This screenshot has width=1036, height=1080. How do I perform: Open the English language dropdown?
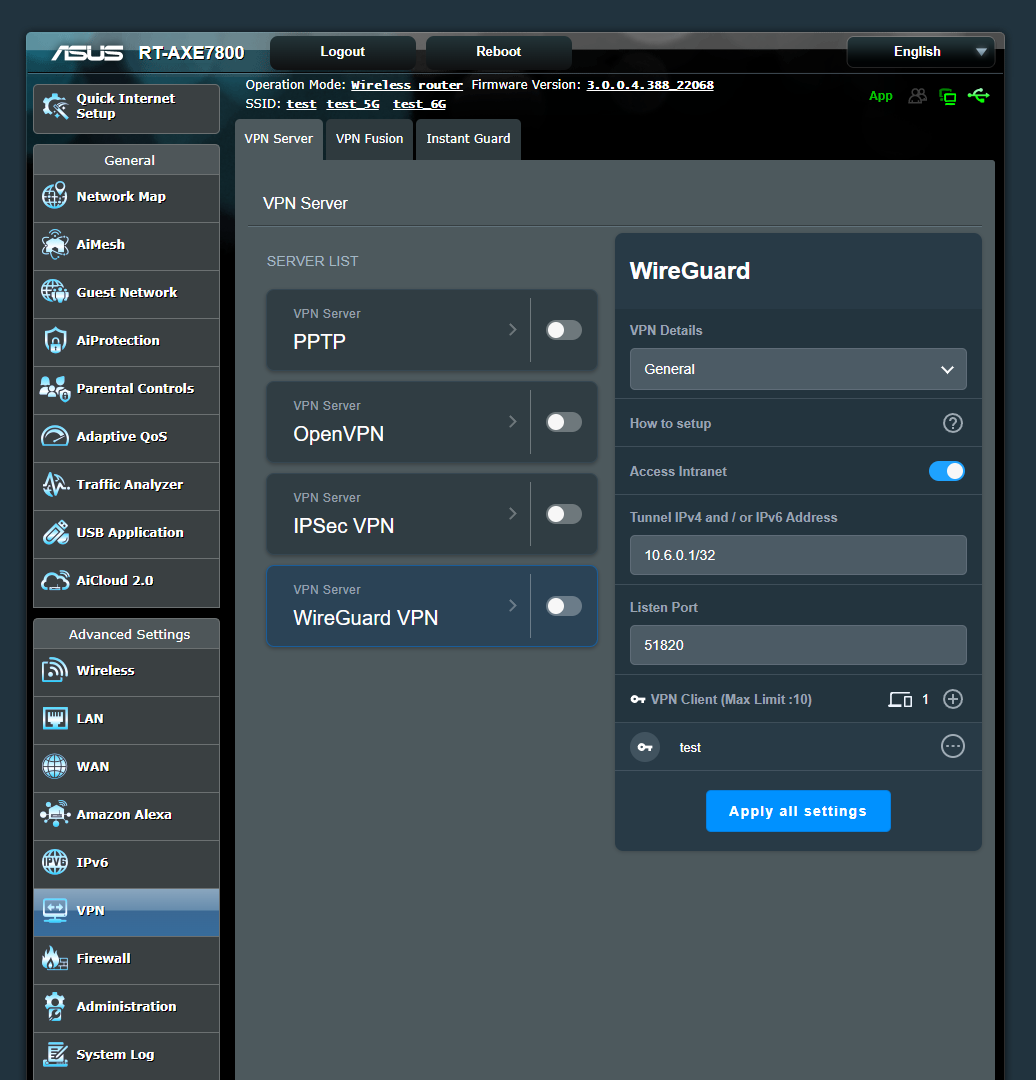(920, 52)
